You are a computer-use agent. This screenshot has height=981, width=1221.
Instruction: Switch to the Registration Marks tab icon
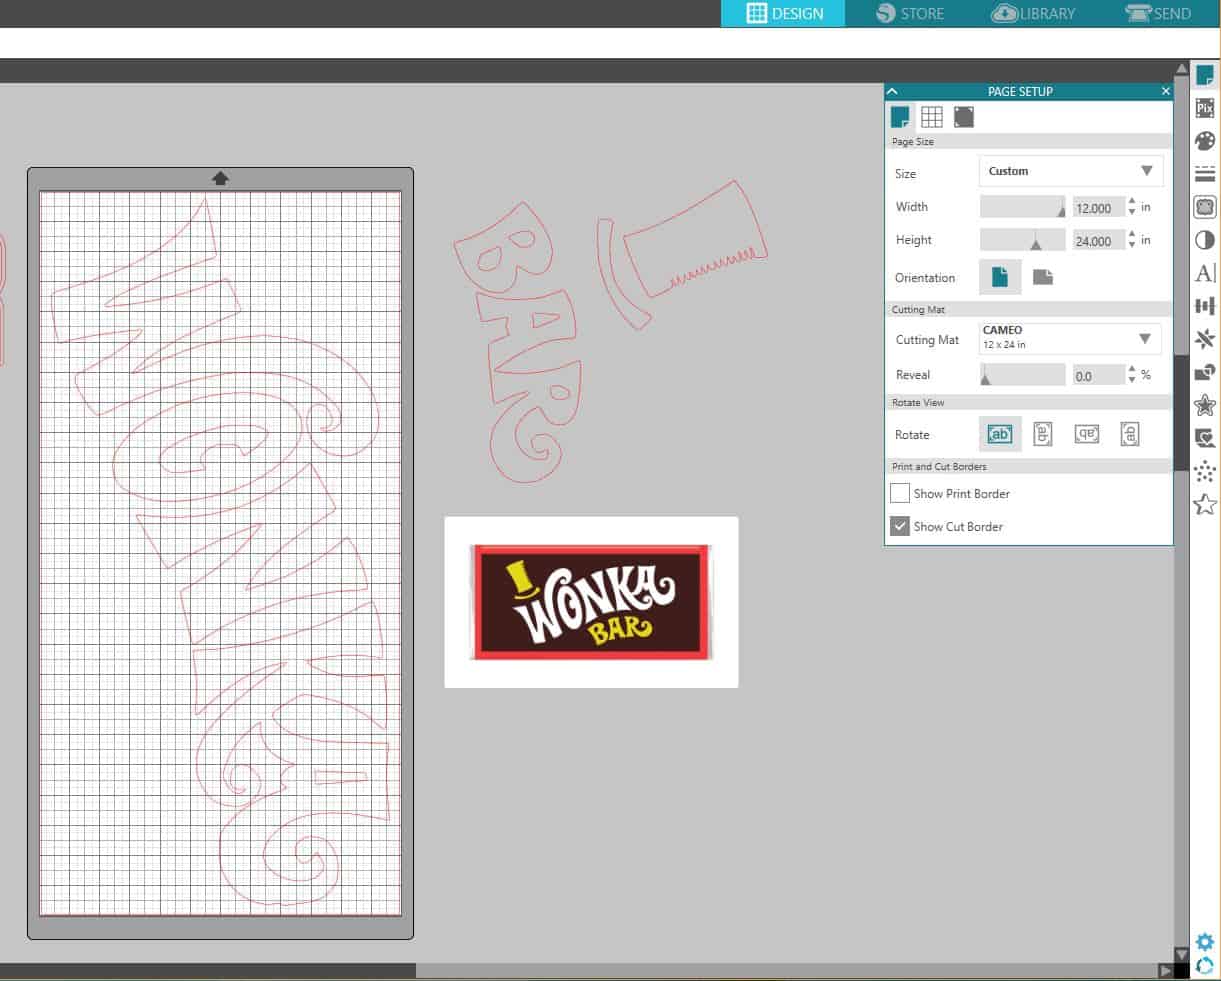[x=963, y=117]
